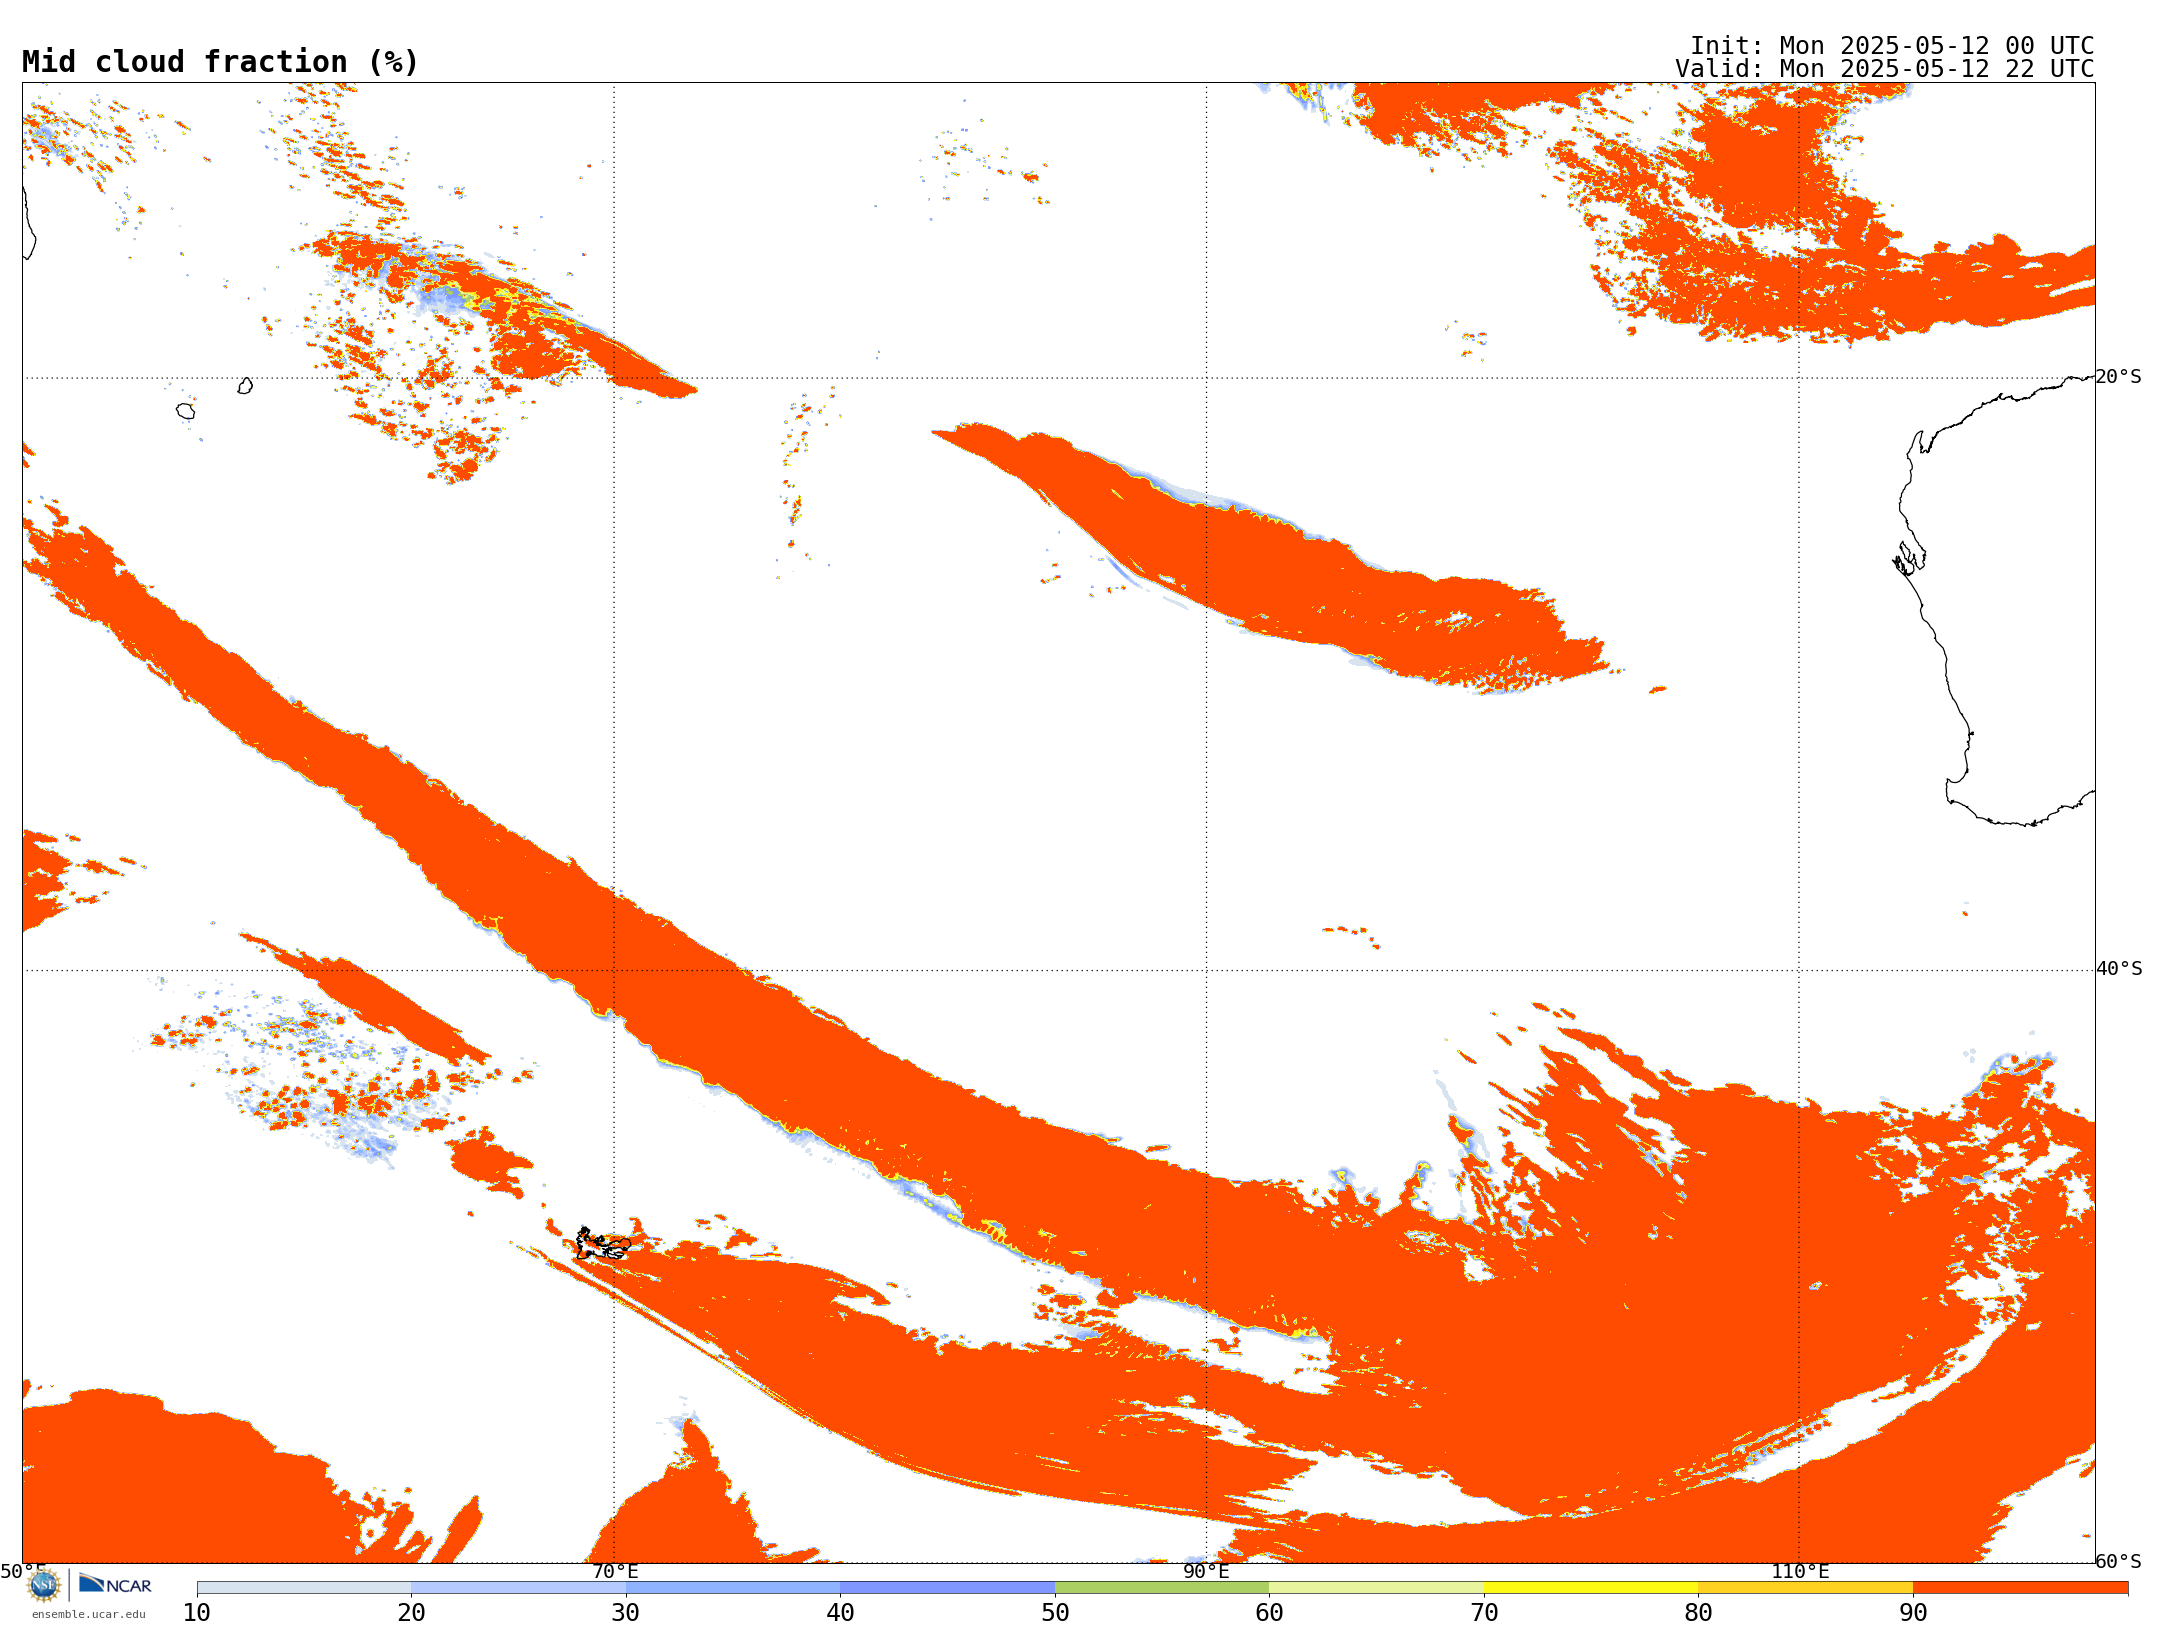This screenshot has height=1626, width=2160.
Task: Click the 60°S latitude label
Action: point(2119,1561)
